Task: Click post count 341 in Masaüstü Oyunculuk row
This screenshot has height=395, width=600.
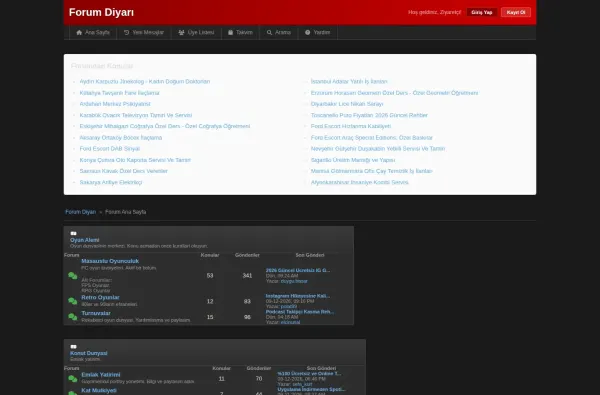Action: 247,276
